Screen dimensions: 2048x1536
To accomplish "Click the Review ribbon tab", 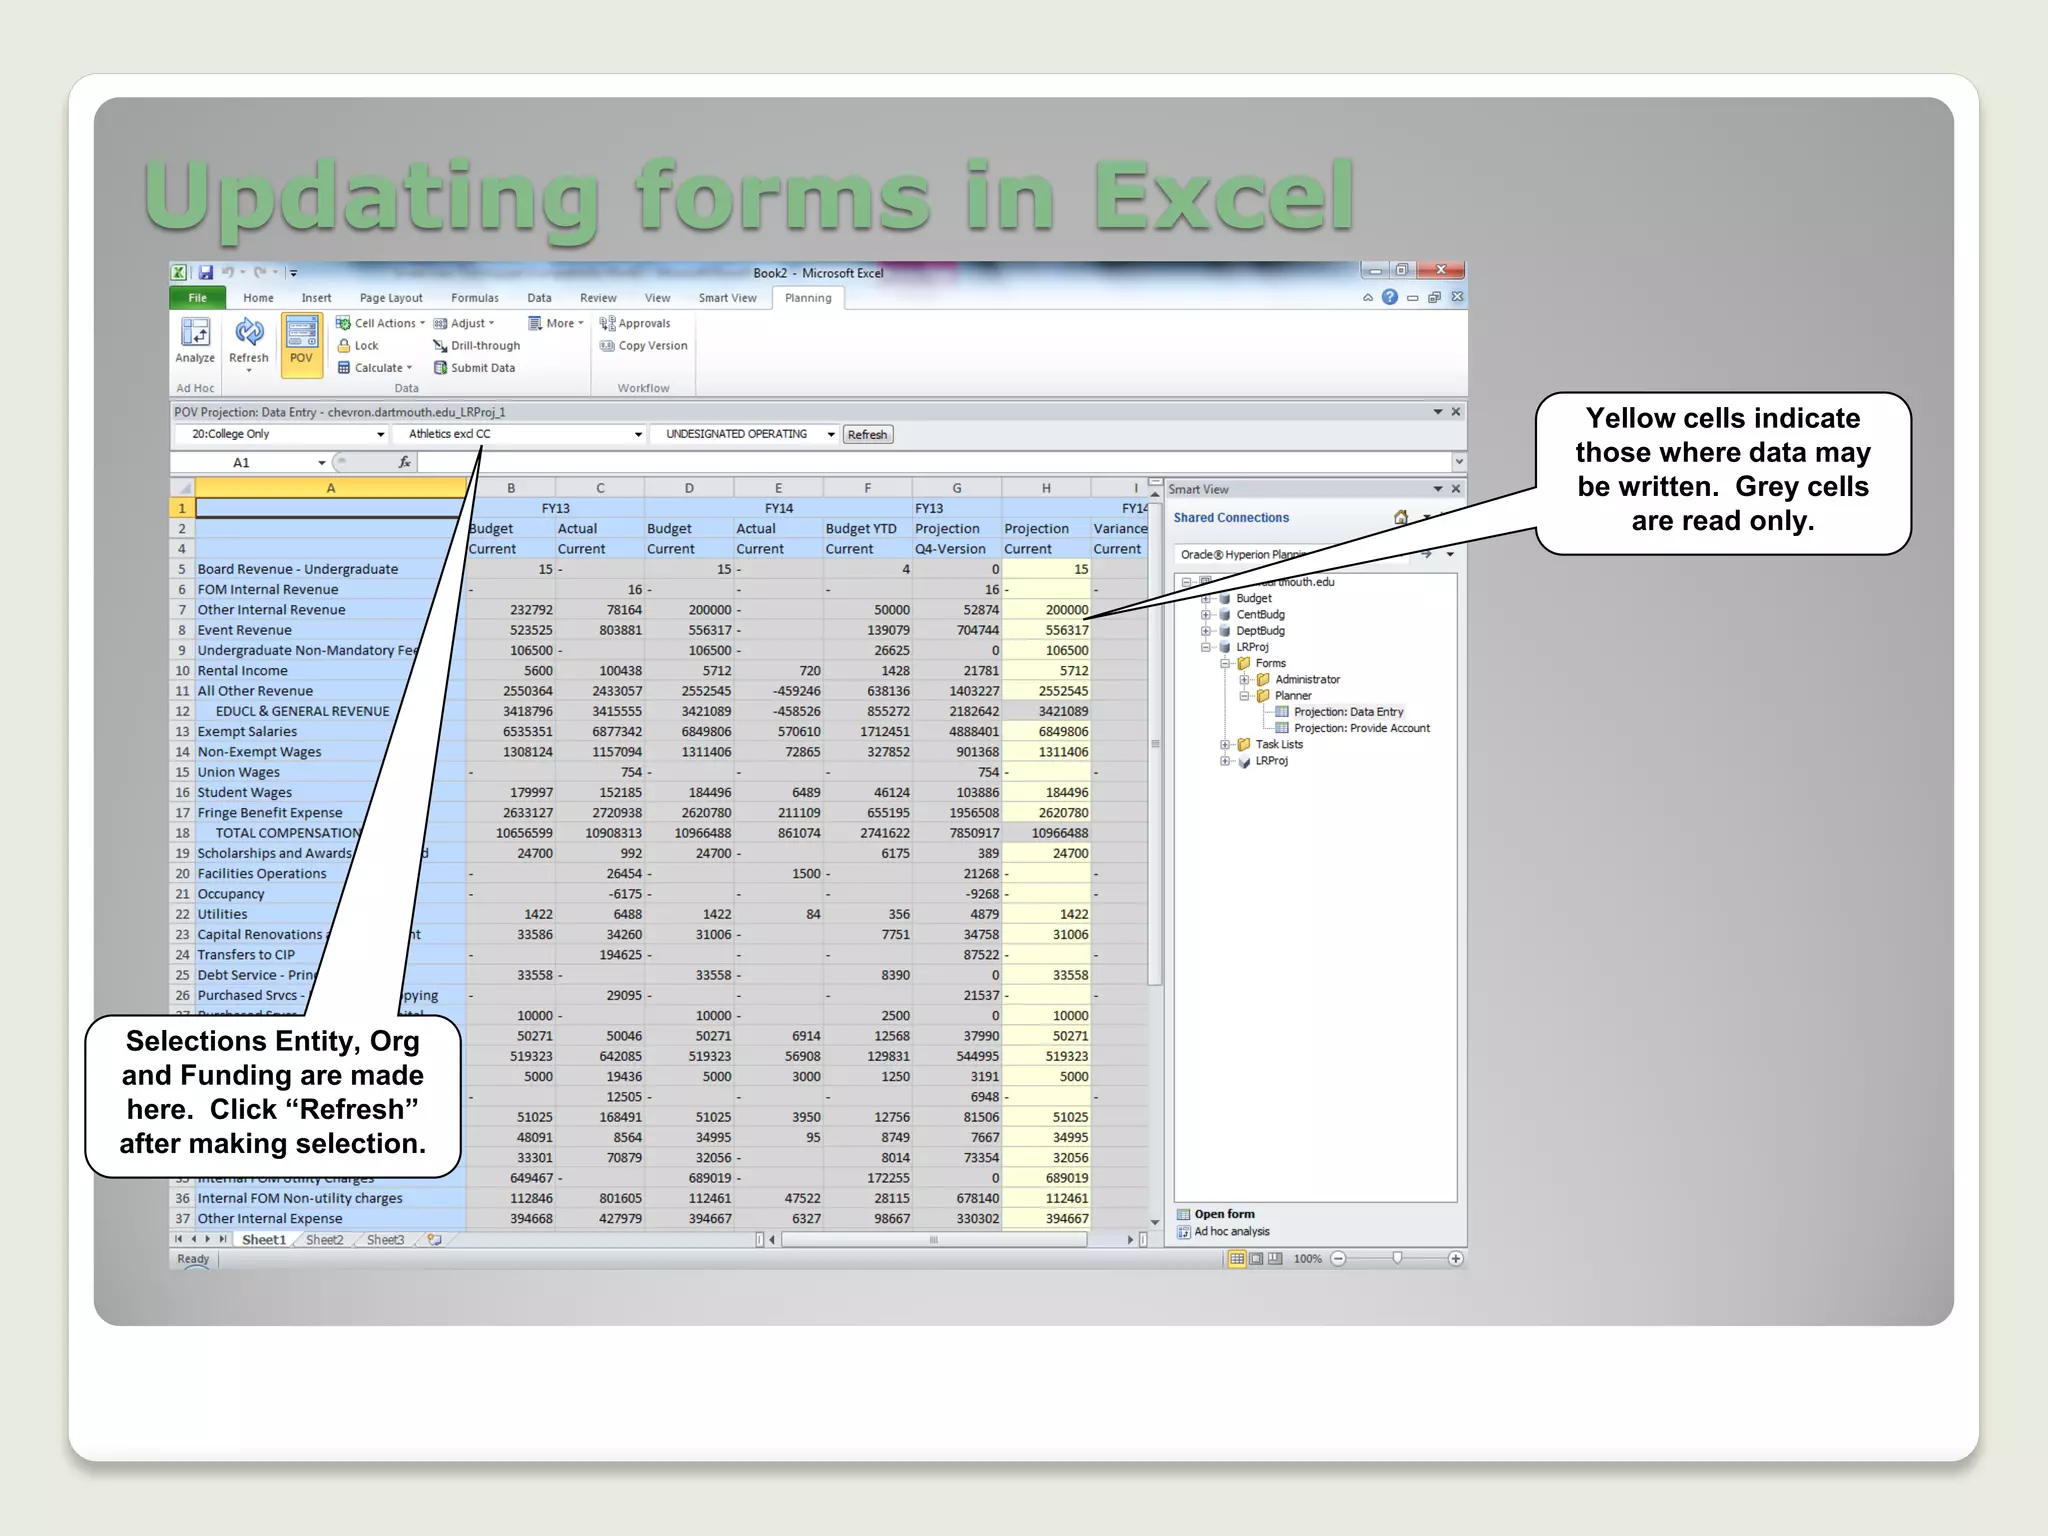I will pos(598,298).
